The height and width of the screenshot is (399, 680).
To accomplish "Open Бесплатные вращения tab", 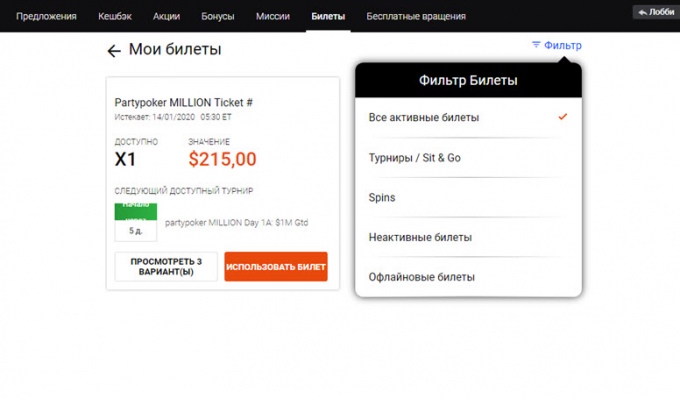I will pyautogui.click(x=416, y=16).
